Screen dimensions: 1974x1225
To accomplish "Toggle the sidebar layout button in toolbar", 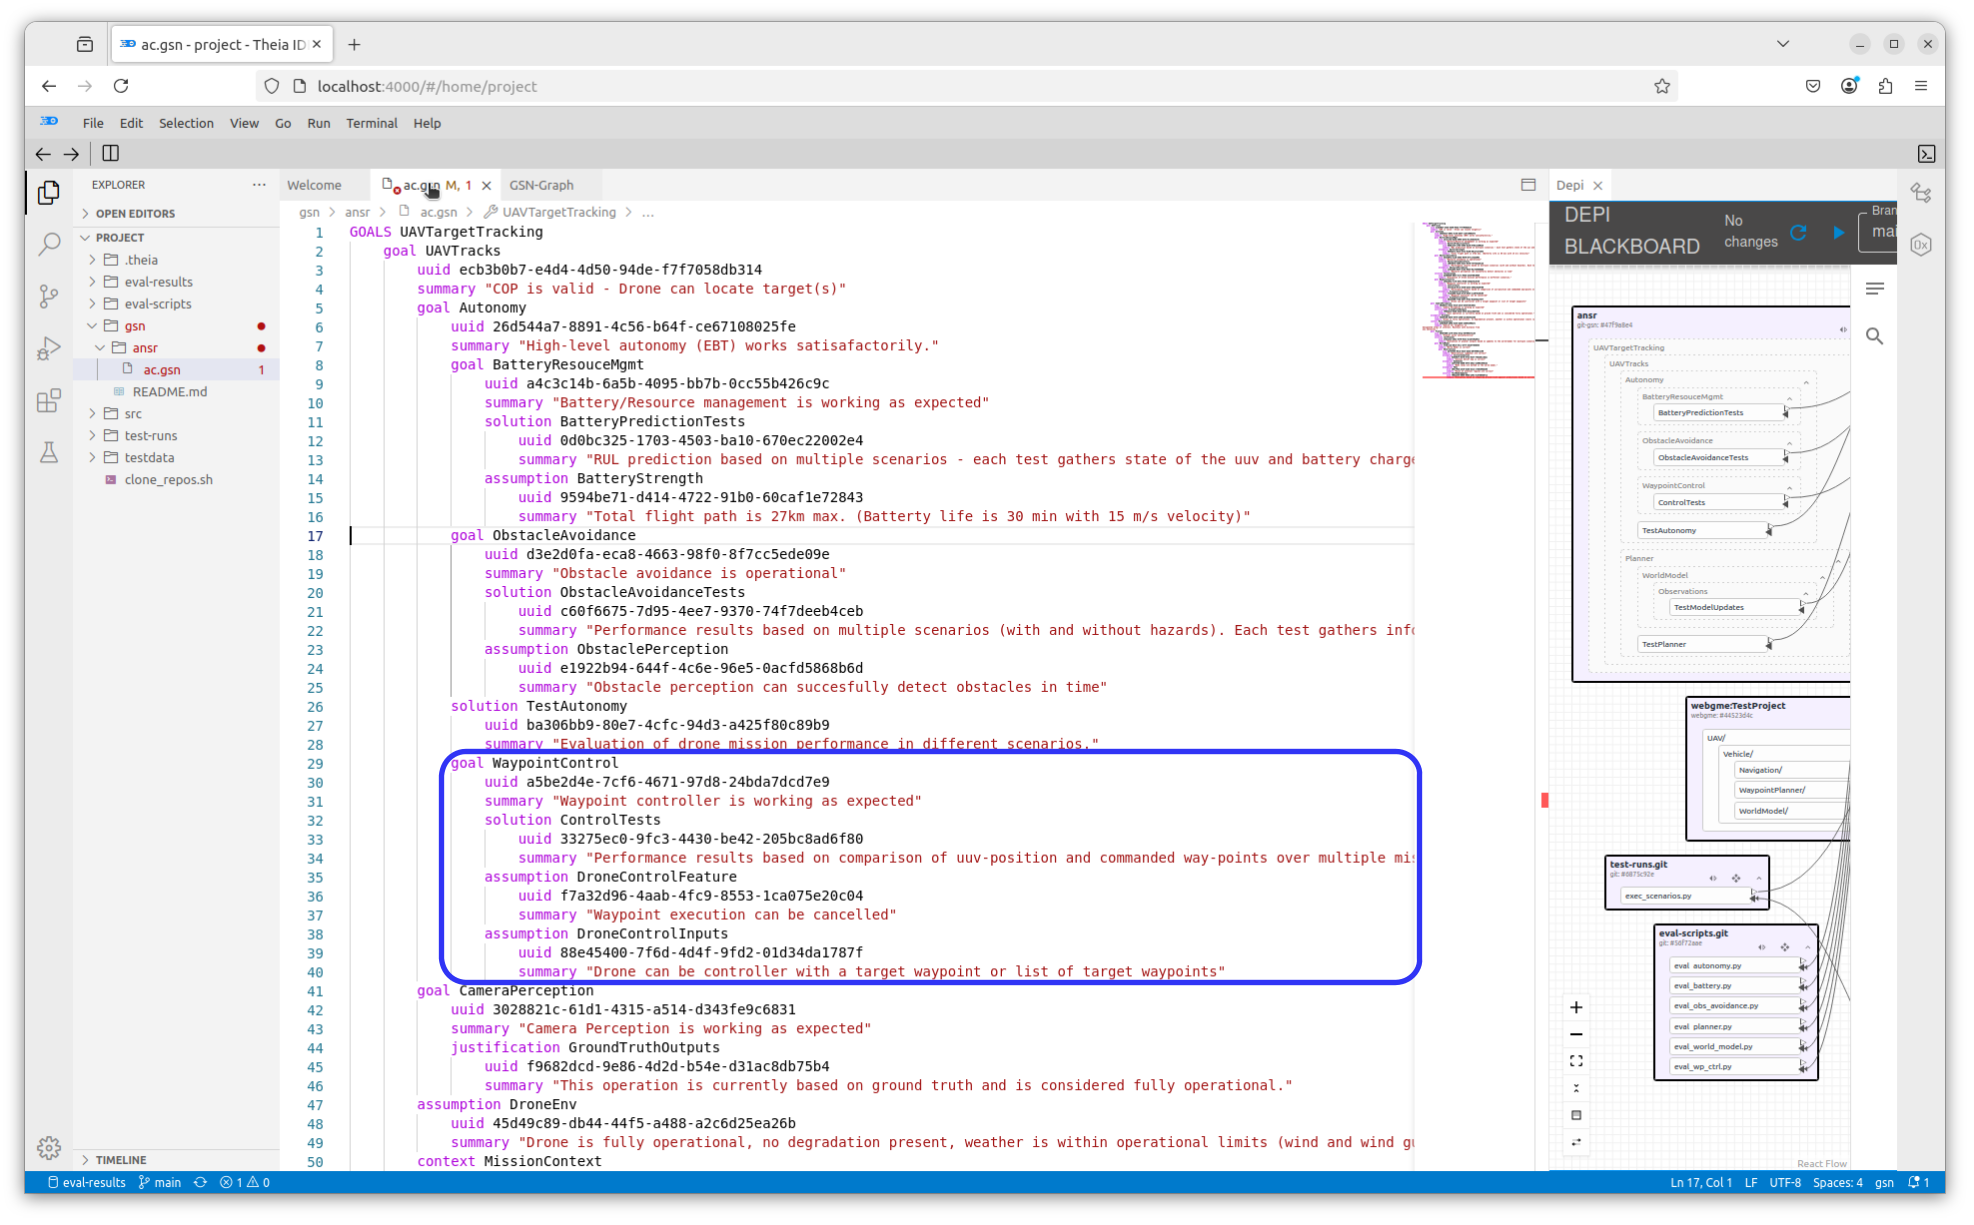I will pyautogui.click(x=111, y=154).
